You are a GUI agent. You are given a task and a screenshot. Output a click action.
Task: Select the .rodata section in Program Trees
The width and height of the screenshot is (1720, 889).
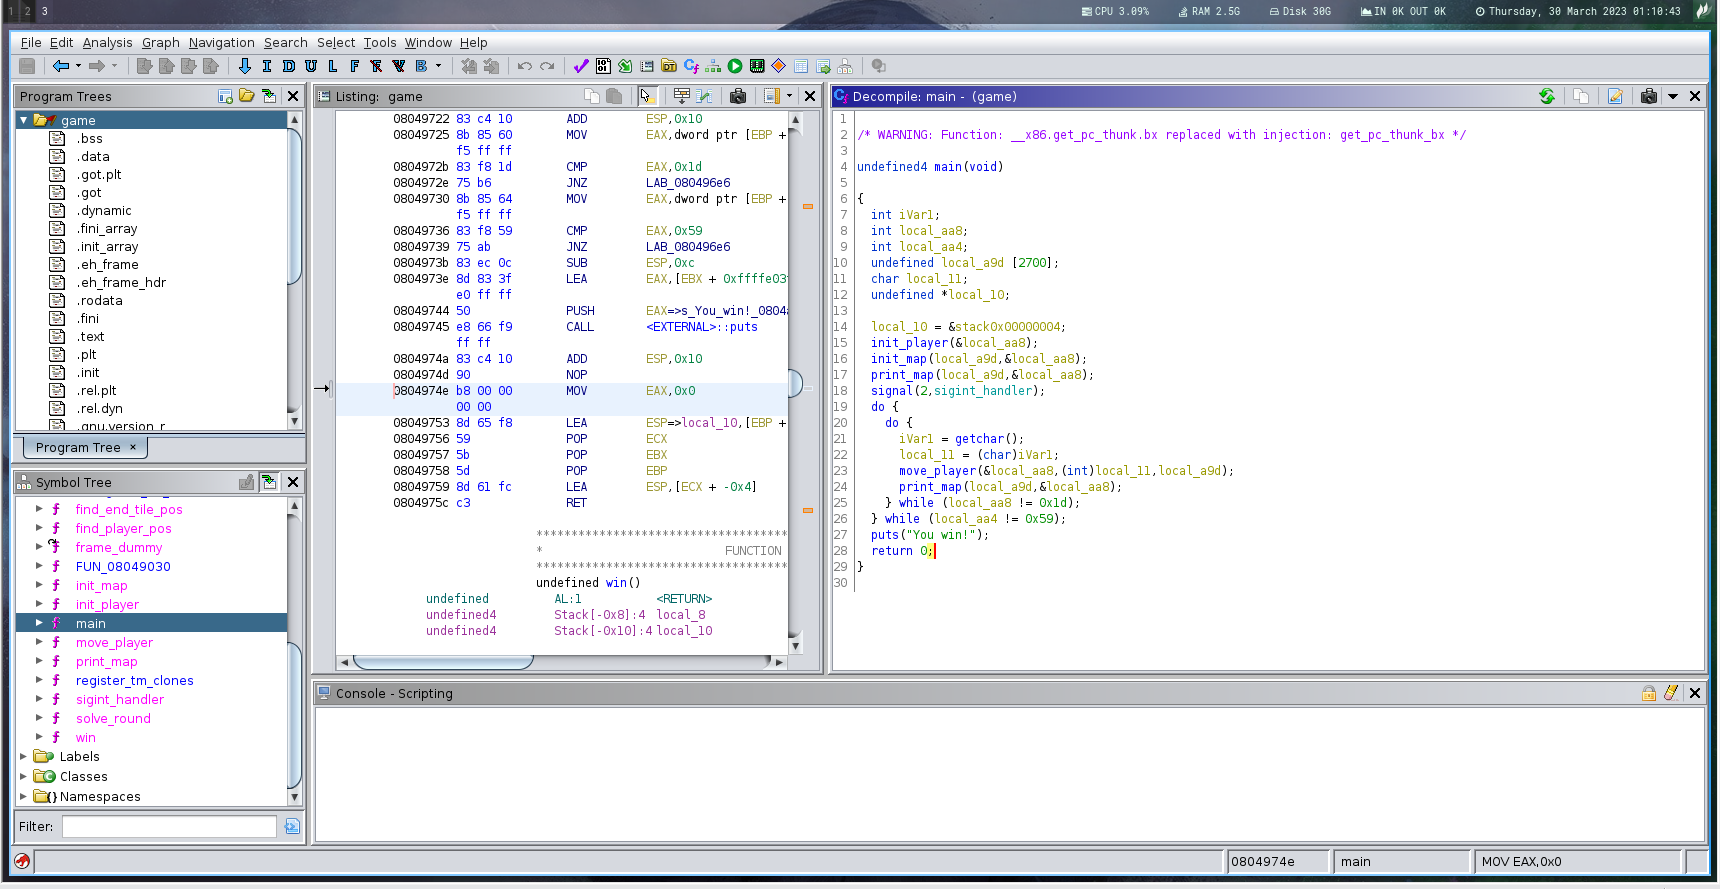[99, 300]
